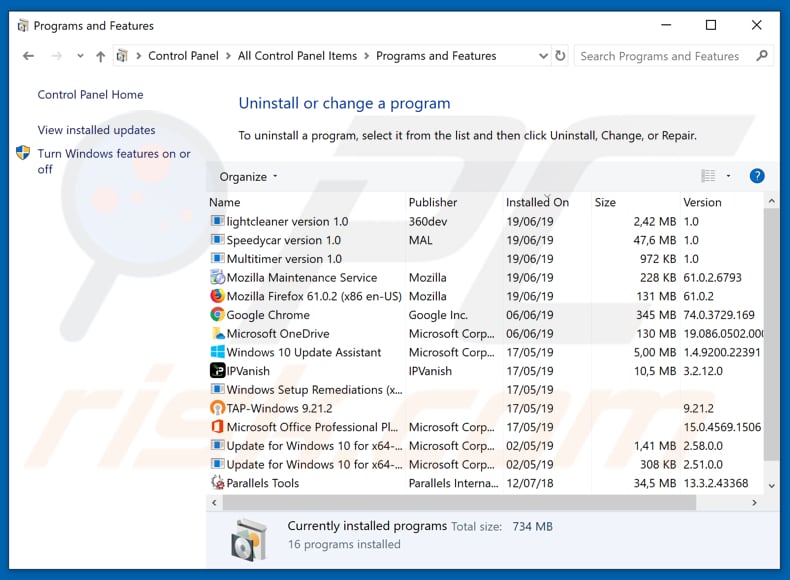Screen dimensions: 790x580
Task: Open the Organize dropdown menu
Action: (248, 177)
